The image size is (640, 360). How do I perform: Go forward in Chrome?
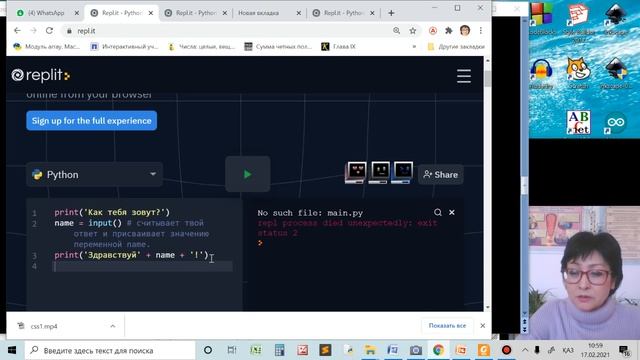33,31
